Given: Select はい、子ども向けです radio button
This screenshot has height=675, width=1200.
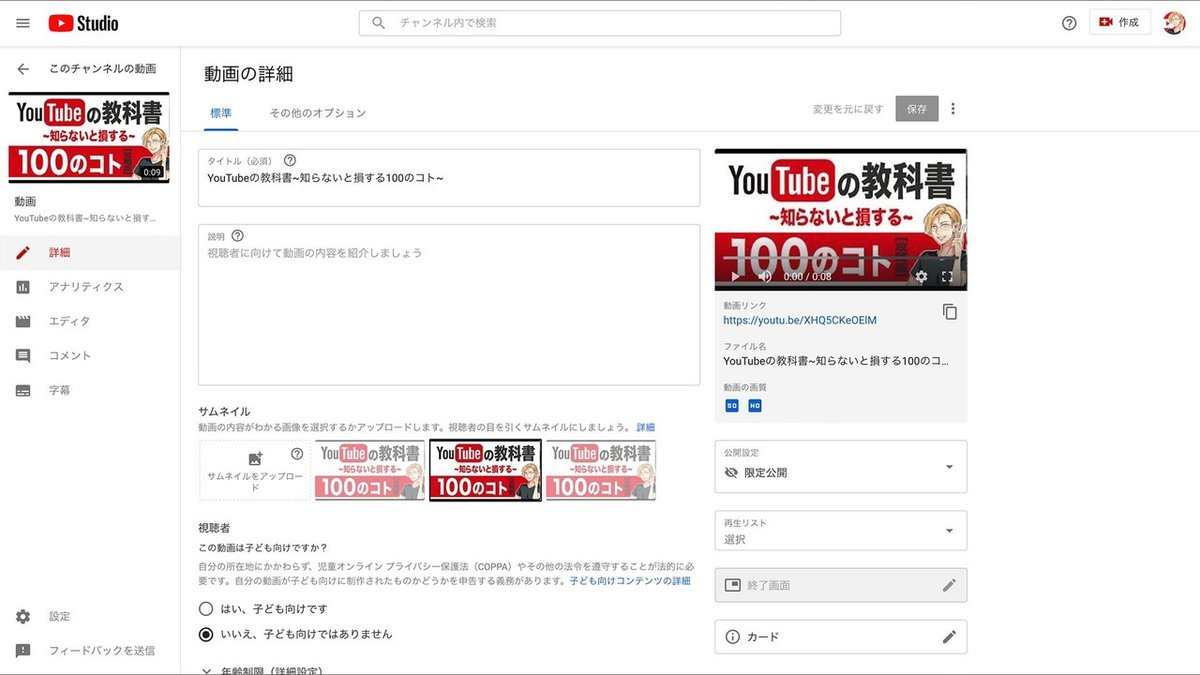Looking at the screenshot, I should coord(207,609).
